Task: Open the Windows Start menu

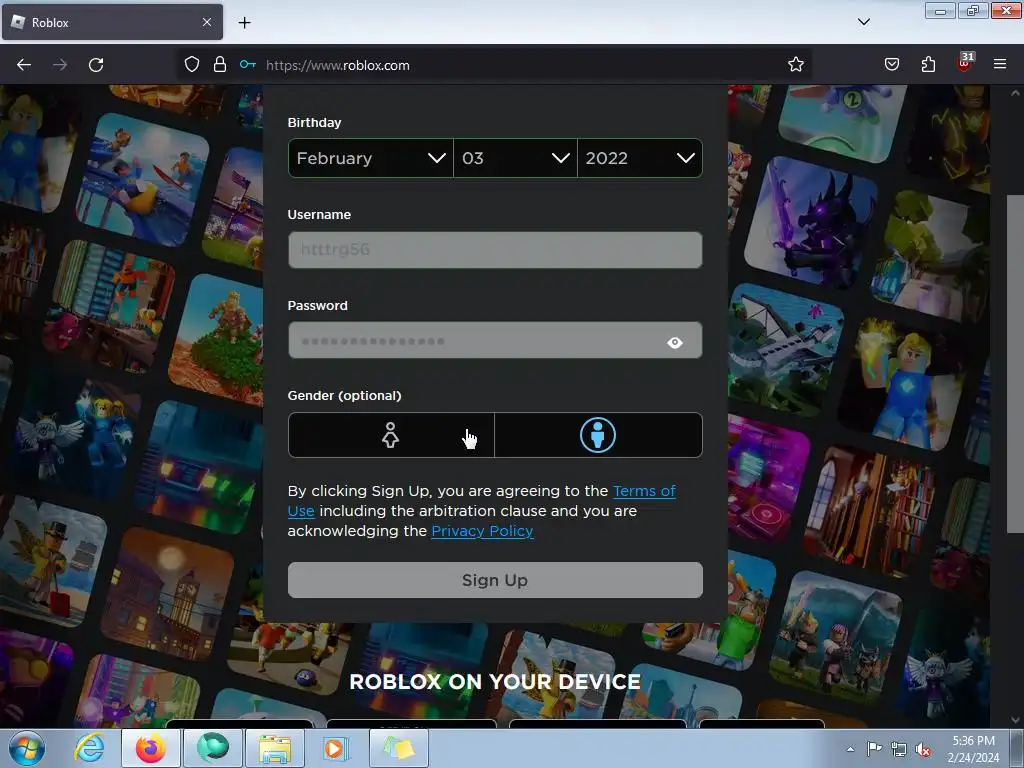Action: point(27,748)
